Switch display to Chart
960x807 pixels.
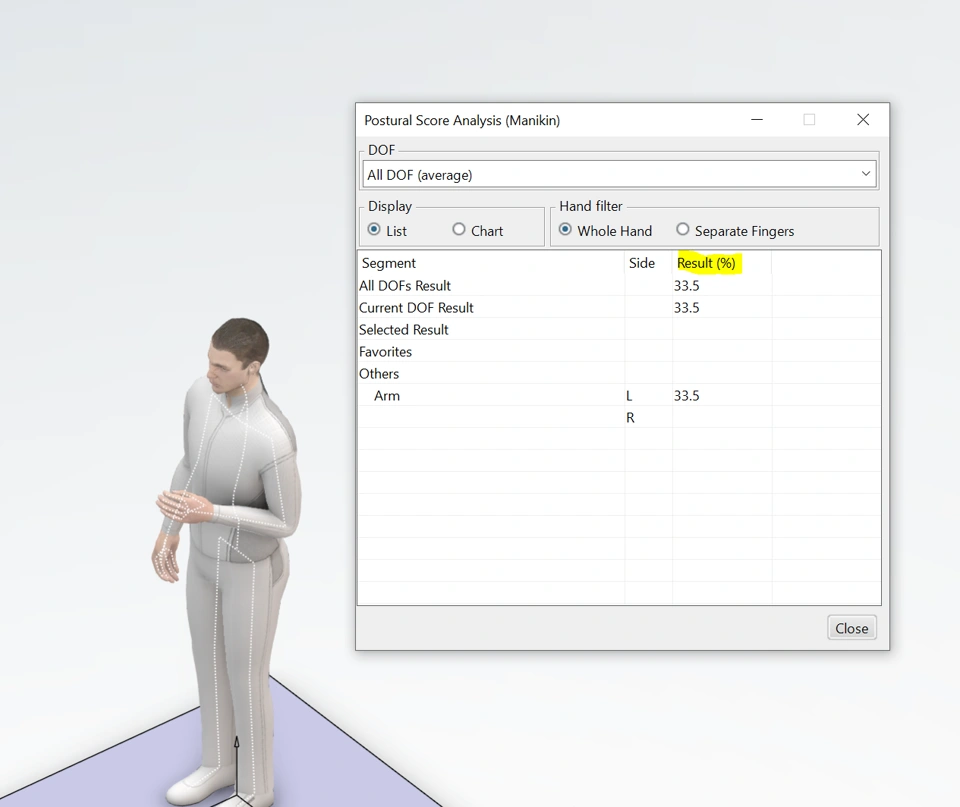pyautogui.click(x=459, y=230)
